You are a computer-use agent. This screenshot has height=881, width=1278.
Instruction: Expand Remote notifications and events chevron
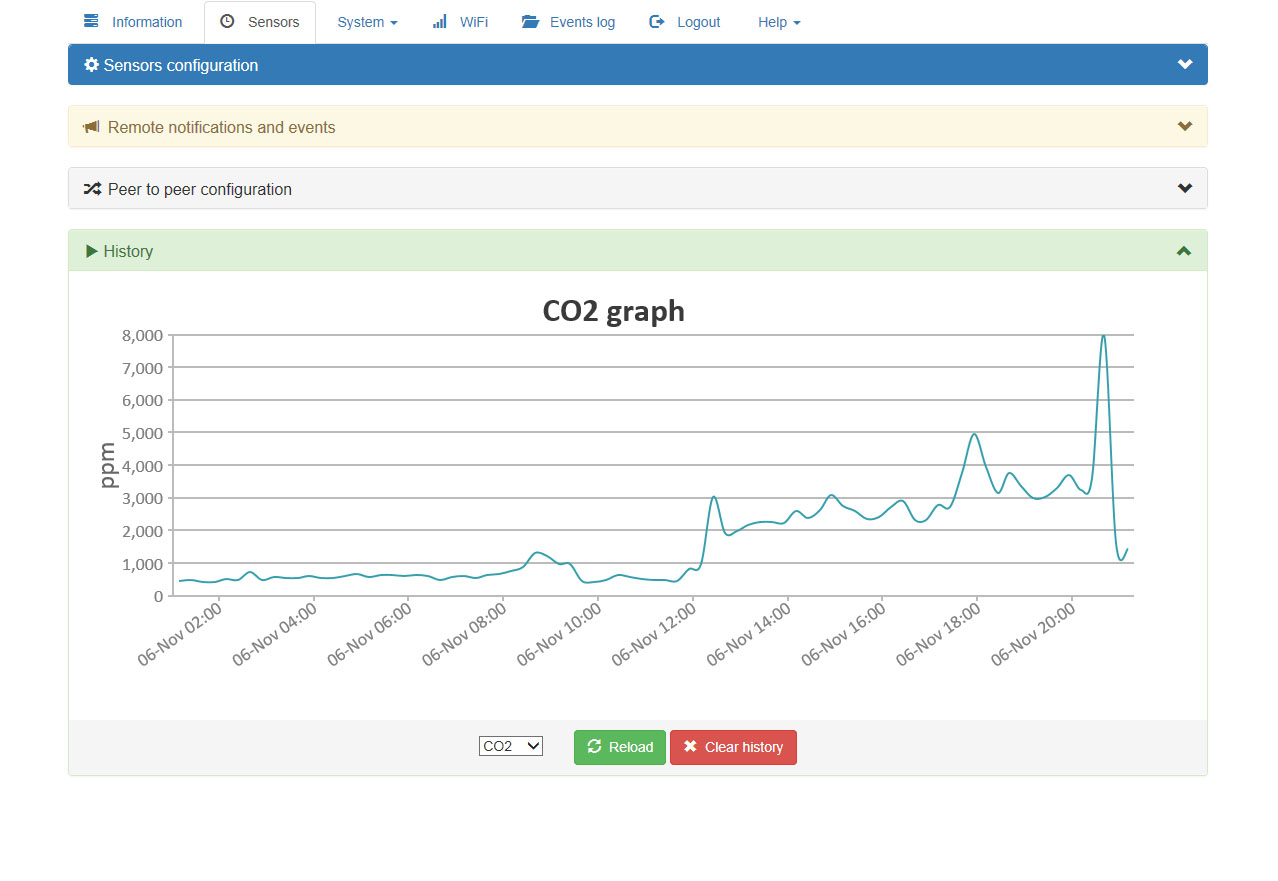click(x=1185, y=127)
